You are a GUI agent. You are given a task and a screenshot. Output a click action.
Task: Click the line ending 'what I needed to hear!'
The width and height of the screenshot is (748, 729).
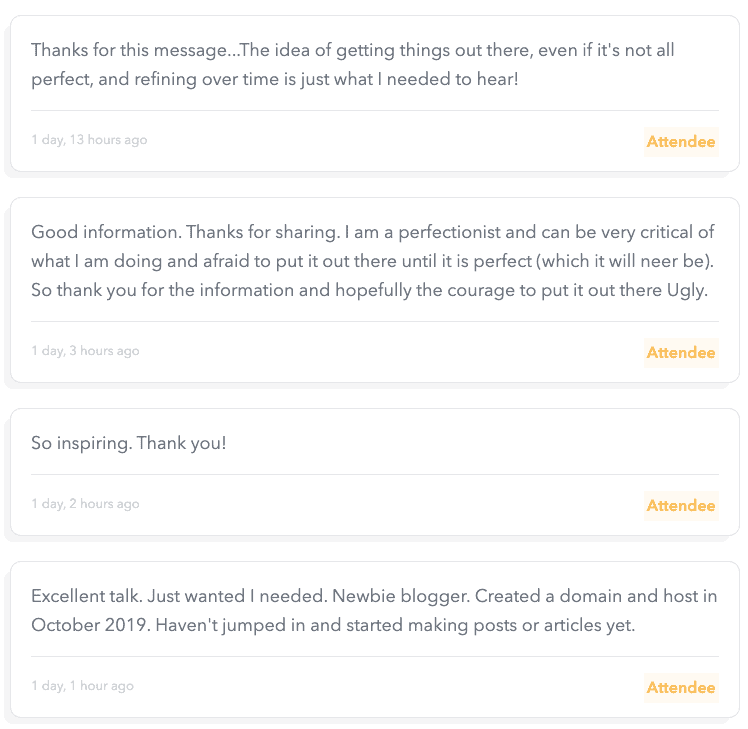click(275, 78)
